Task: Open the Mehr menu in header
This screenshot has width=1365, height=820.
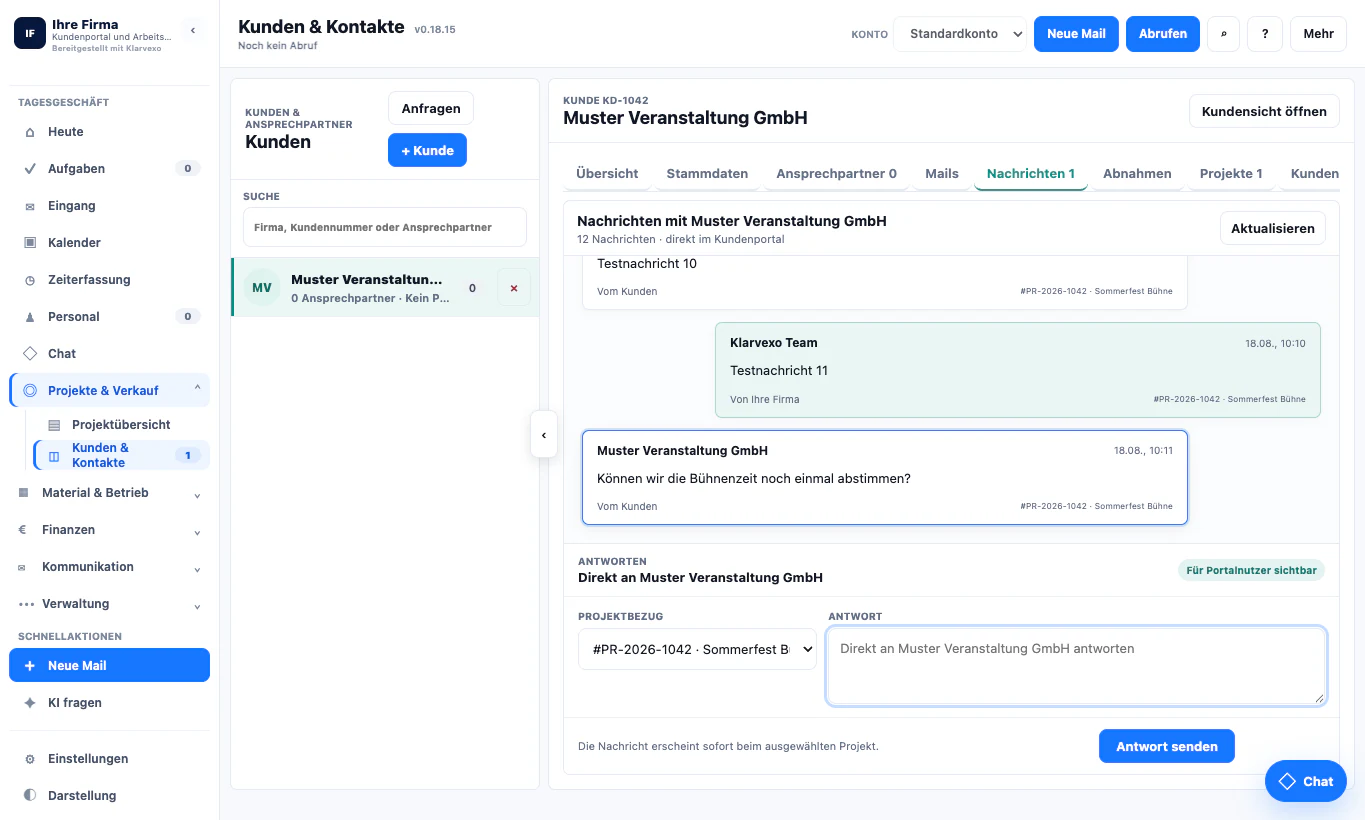Action: (1318, 34)
